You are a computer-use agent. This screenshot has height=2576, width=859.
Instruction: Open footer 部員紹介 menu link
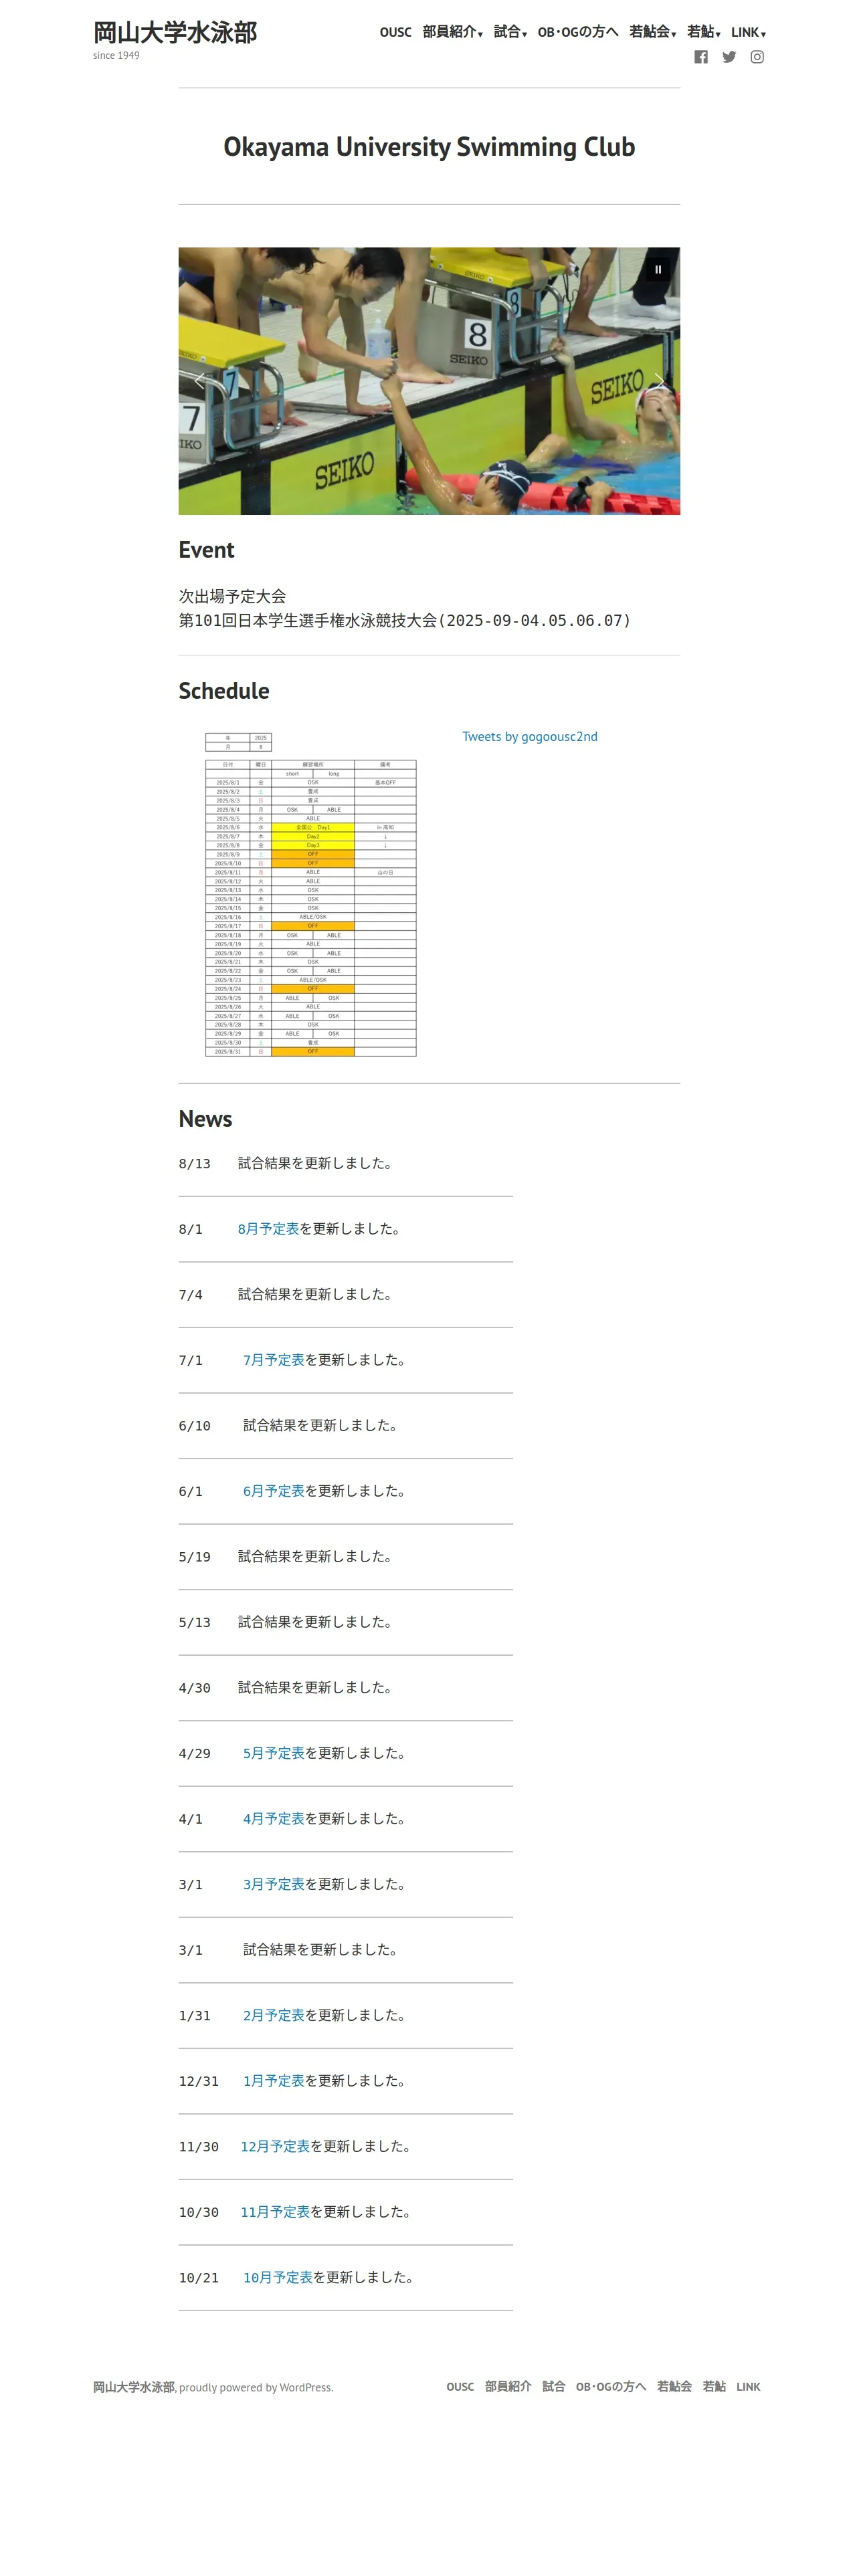(x=508, y=2387)
